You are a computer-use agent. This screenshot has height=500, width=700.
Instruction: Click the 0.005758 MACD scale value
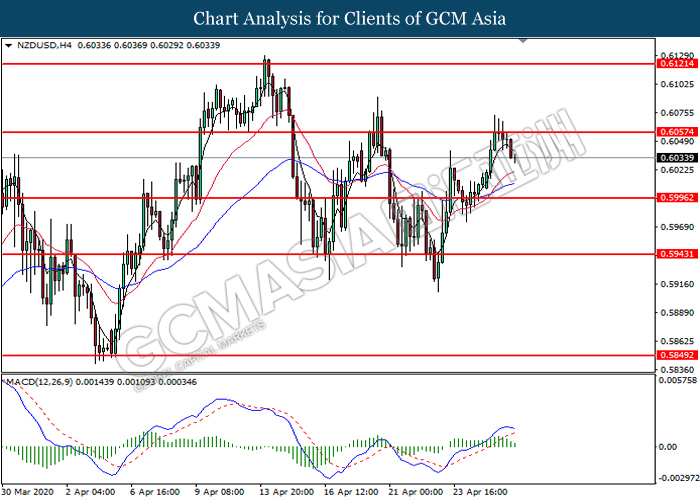pos(678,380)
